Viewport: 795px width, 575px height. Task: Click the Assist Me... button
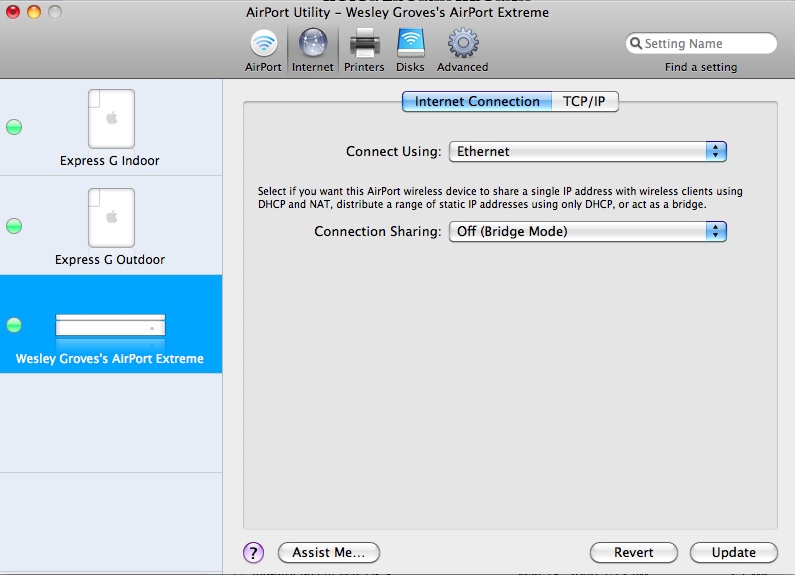[x=329, y=552]
